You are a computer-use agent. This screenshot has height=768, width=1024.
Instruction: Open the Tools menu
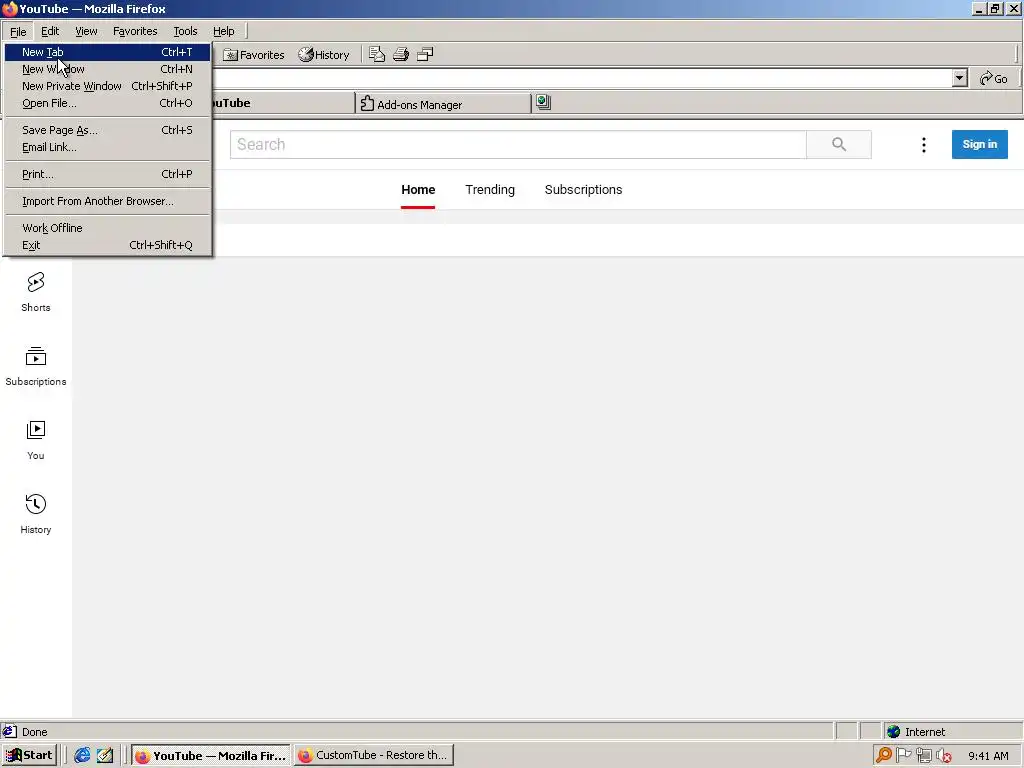(x=185, y=31)
